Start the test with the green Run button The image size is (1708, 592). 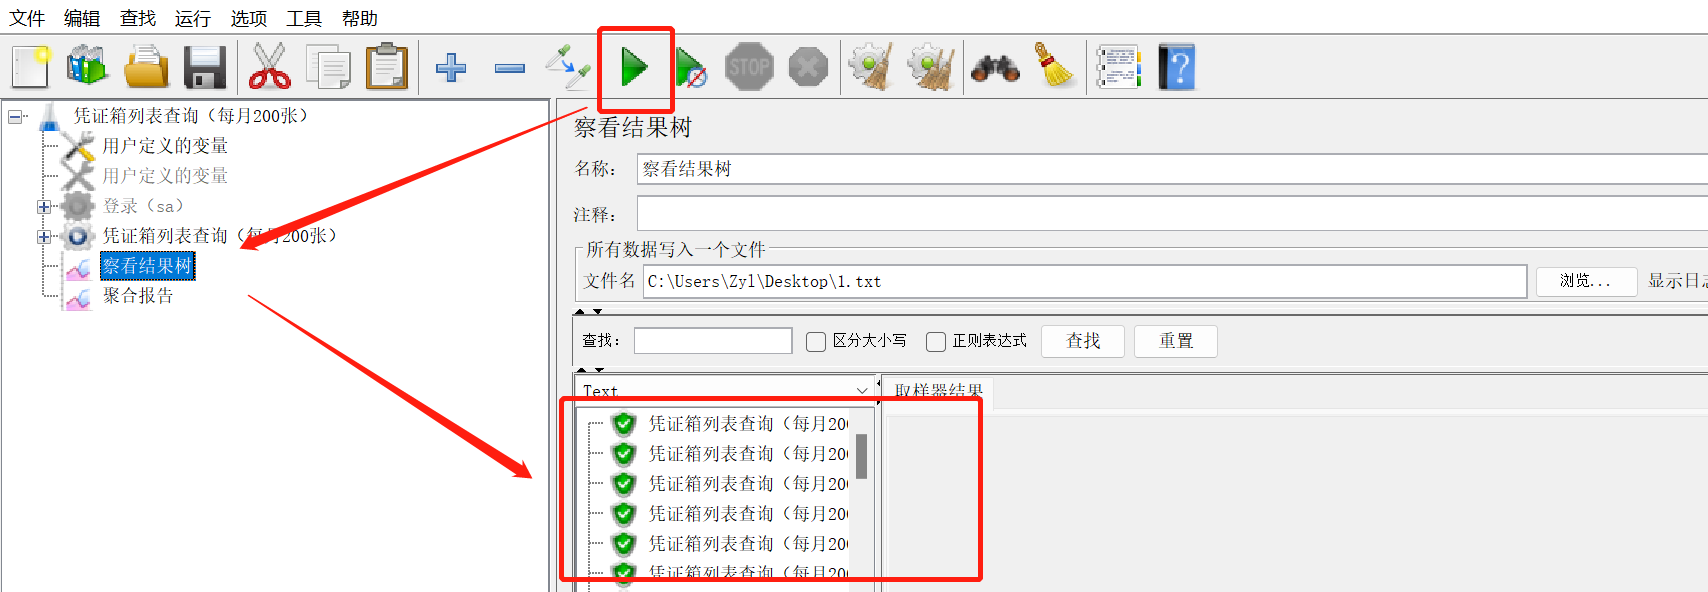click(x=634, y=68)
